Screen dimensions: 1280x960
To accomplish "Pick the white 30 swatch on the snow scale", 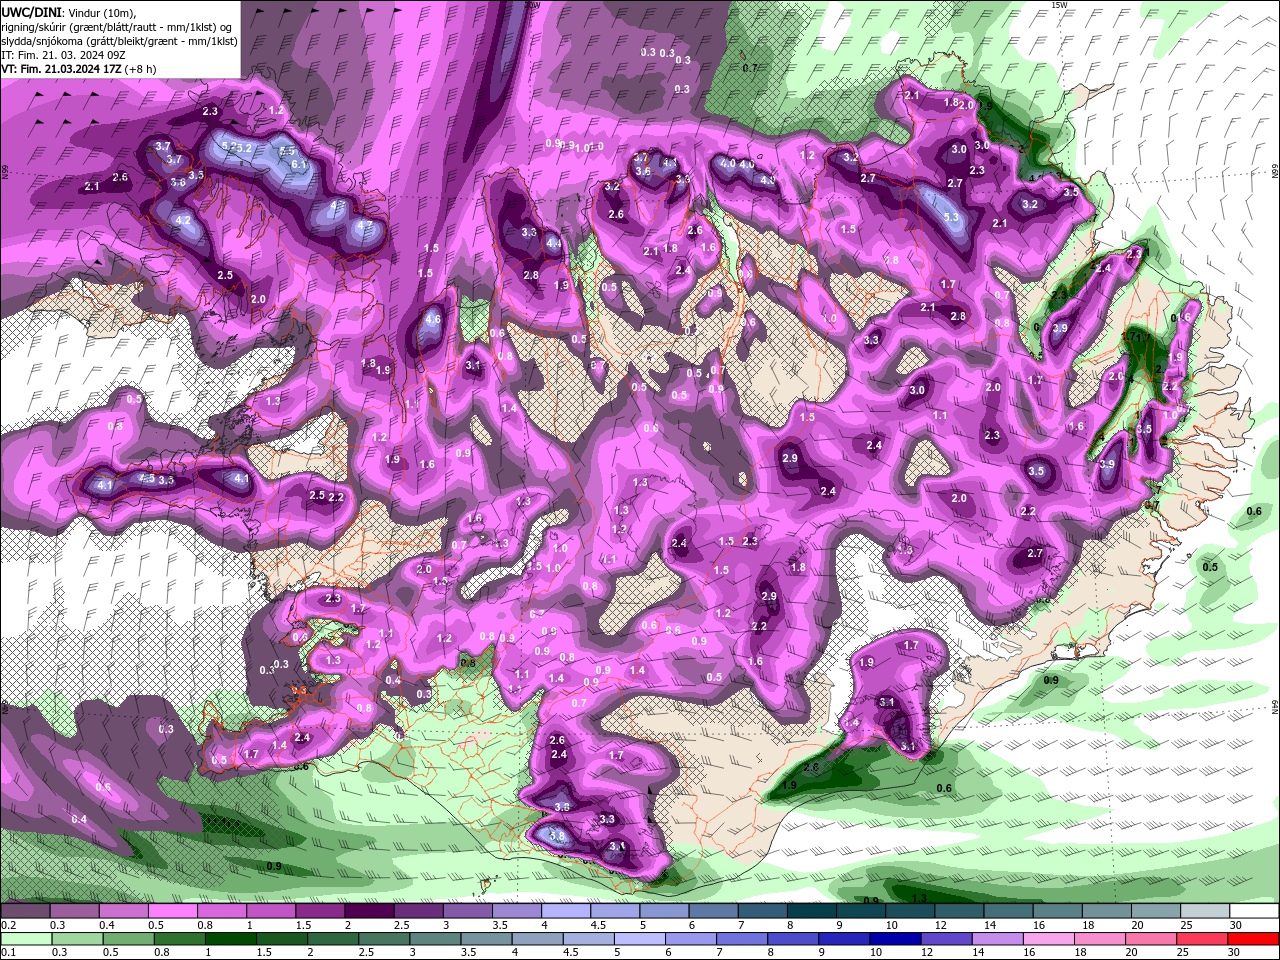I will tap(1254, 911).
